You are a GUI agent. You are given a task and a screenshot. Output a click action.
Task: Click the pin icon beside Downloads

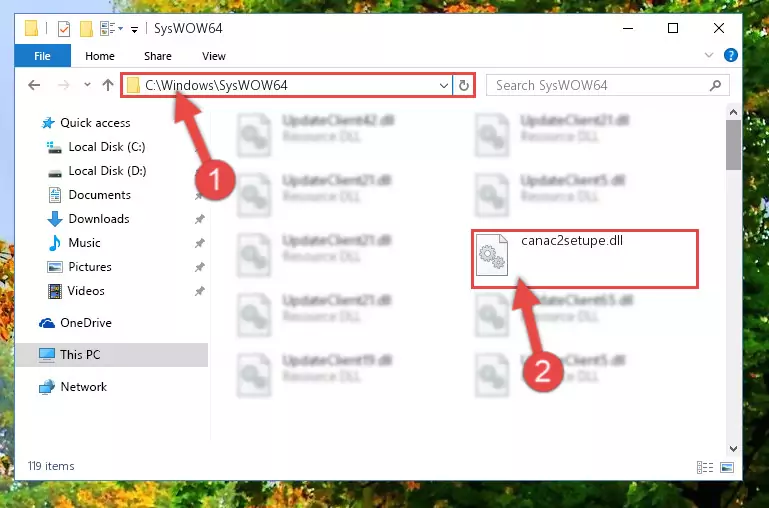point(200,219)
